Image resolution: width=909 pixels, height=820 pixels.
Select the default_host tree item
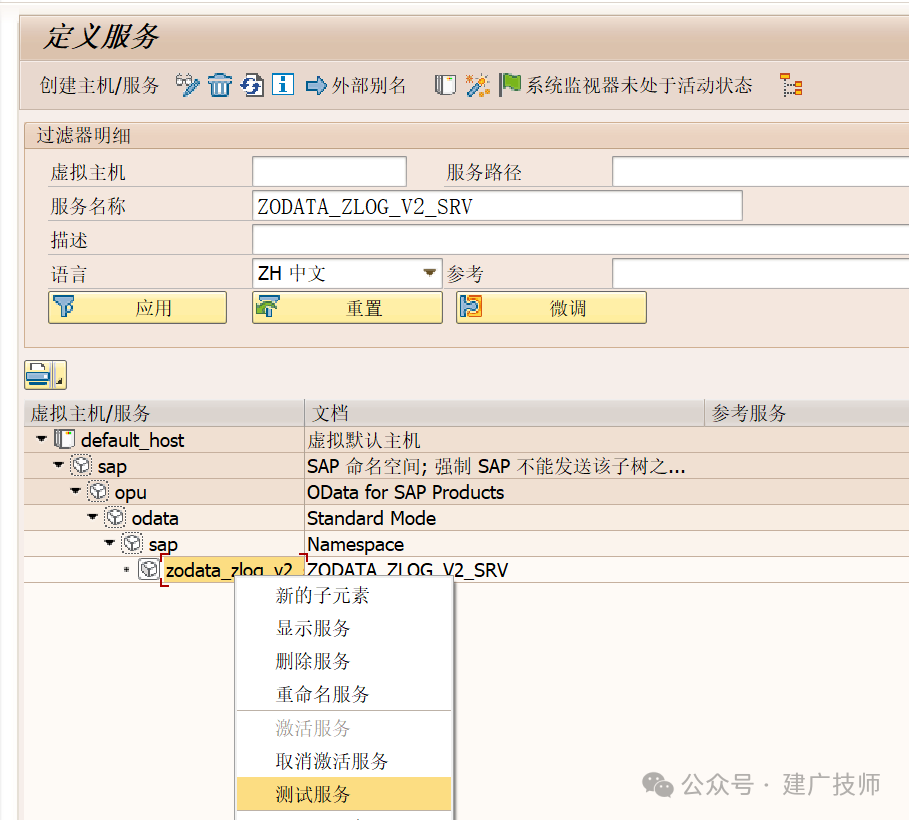coord(132,440)
